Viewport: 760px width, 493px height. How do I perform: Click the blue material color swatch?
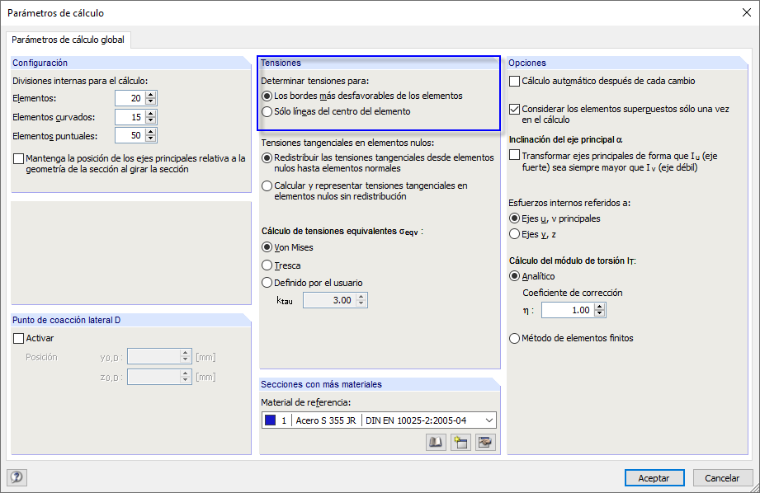(270, 420)
